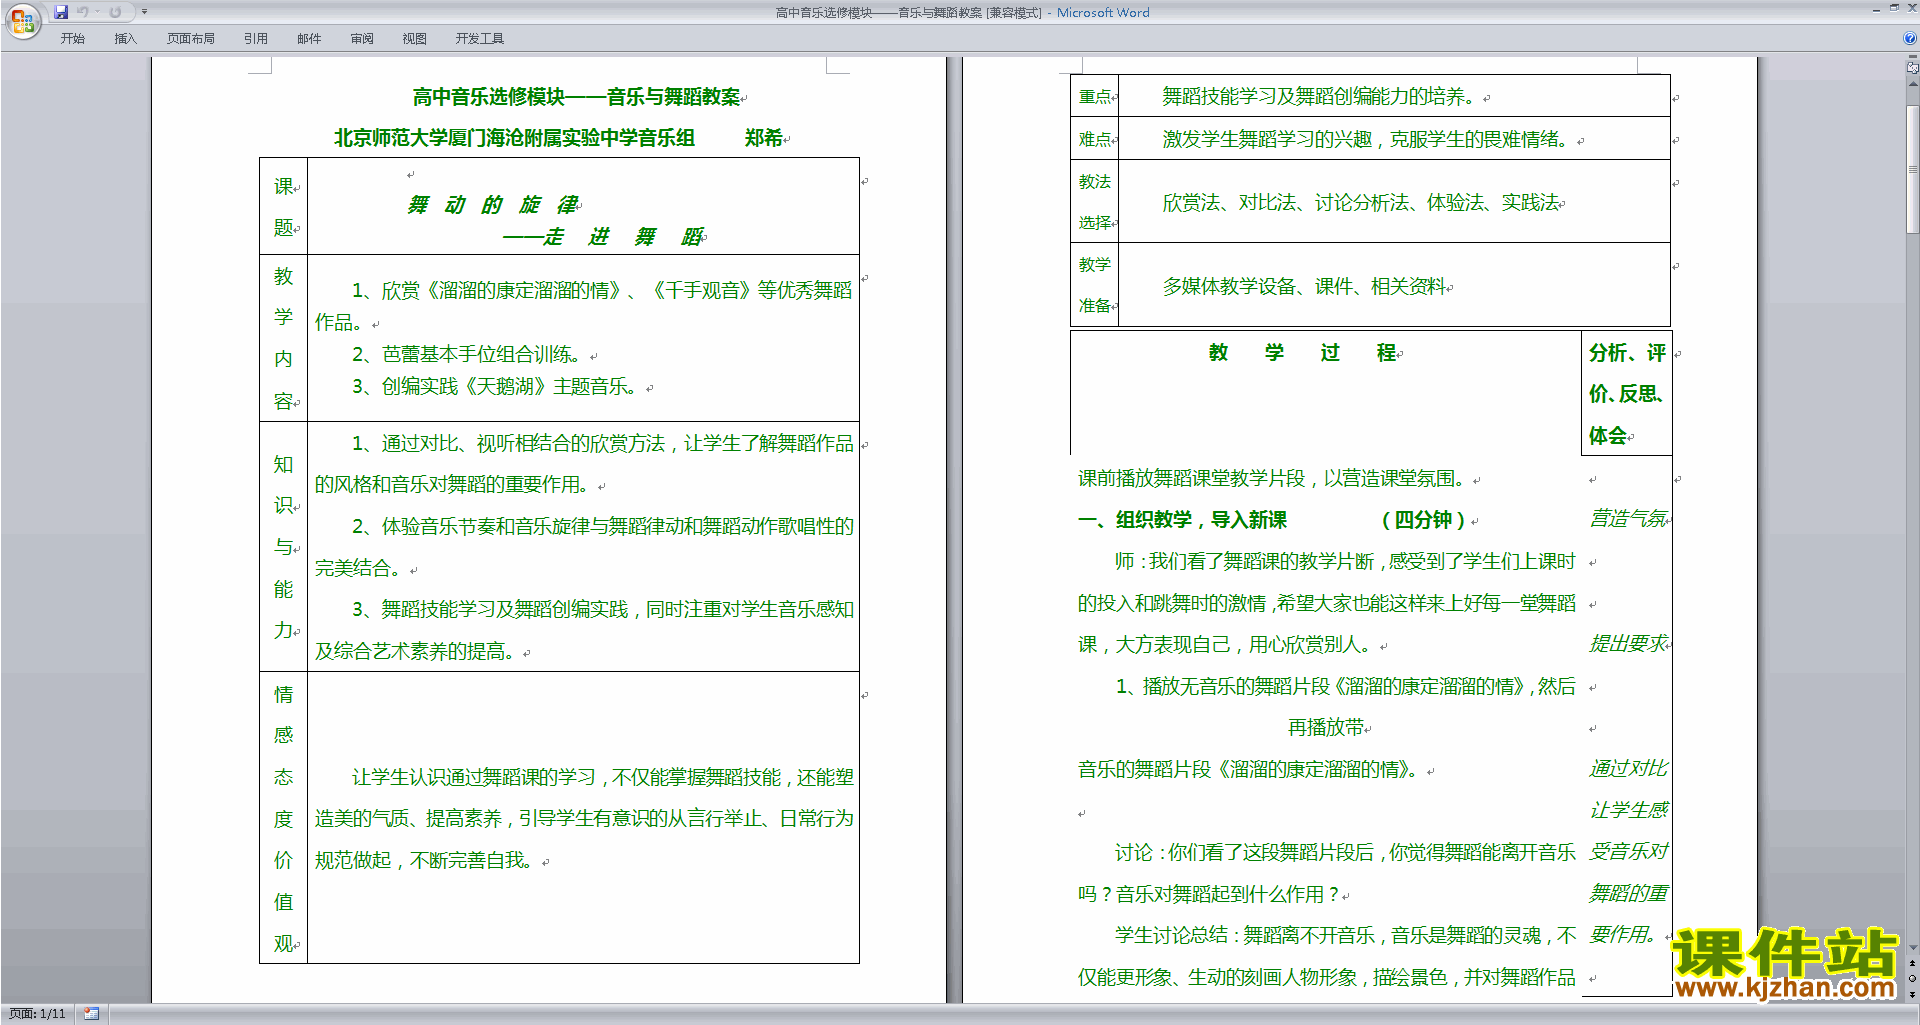Click the text （四分钟）
The width and height of the screenshot is (1920, 1025).
pyautogui.click(x=1424, y=520)
